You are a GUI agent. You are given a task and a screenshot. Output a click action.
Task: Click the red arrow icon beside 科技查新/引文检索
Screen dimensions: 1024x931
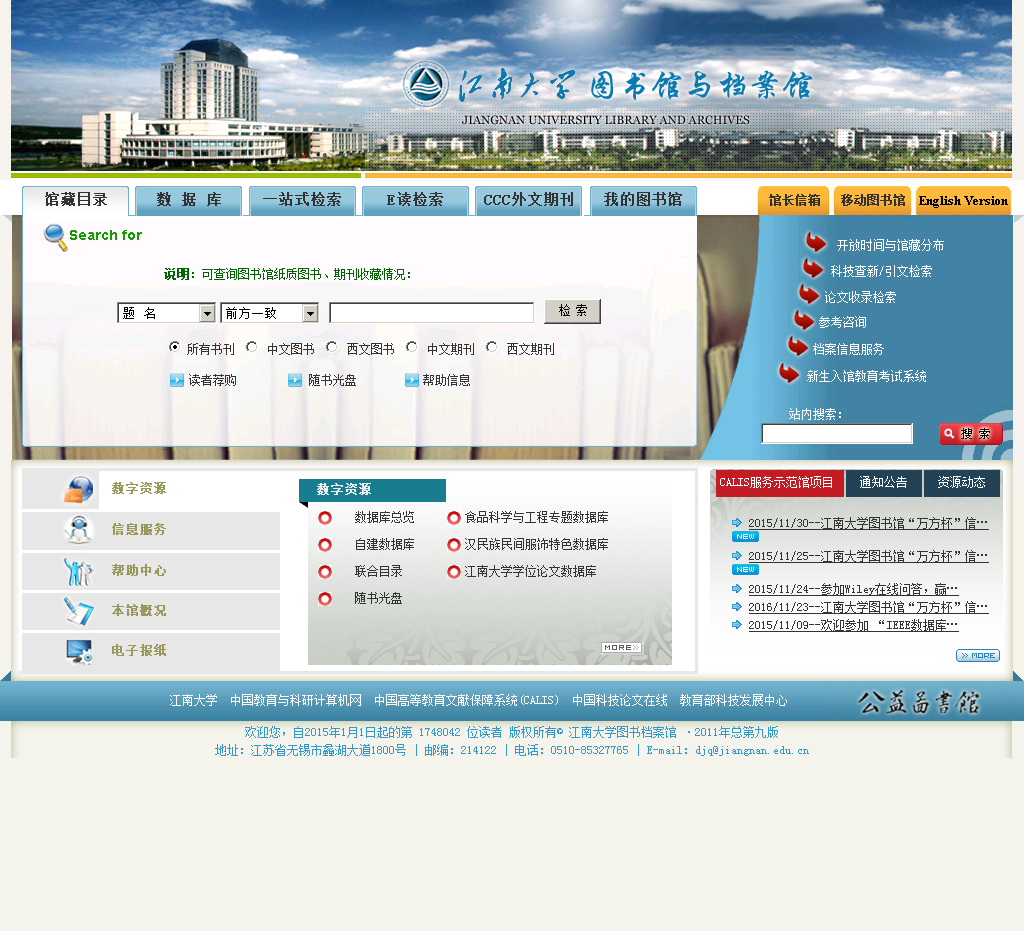point(812,268)
